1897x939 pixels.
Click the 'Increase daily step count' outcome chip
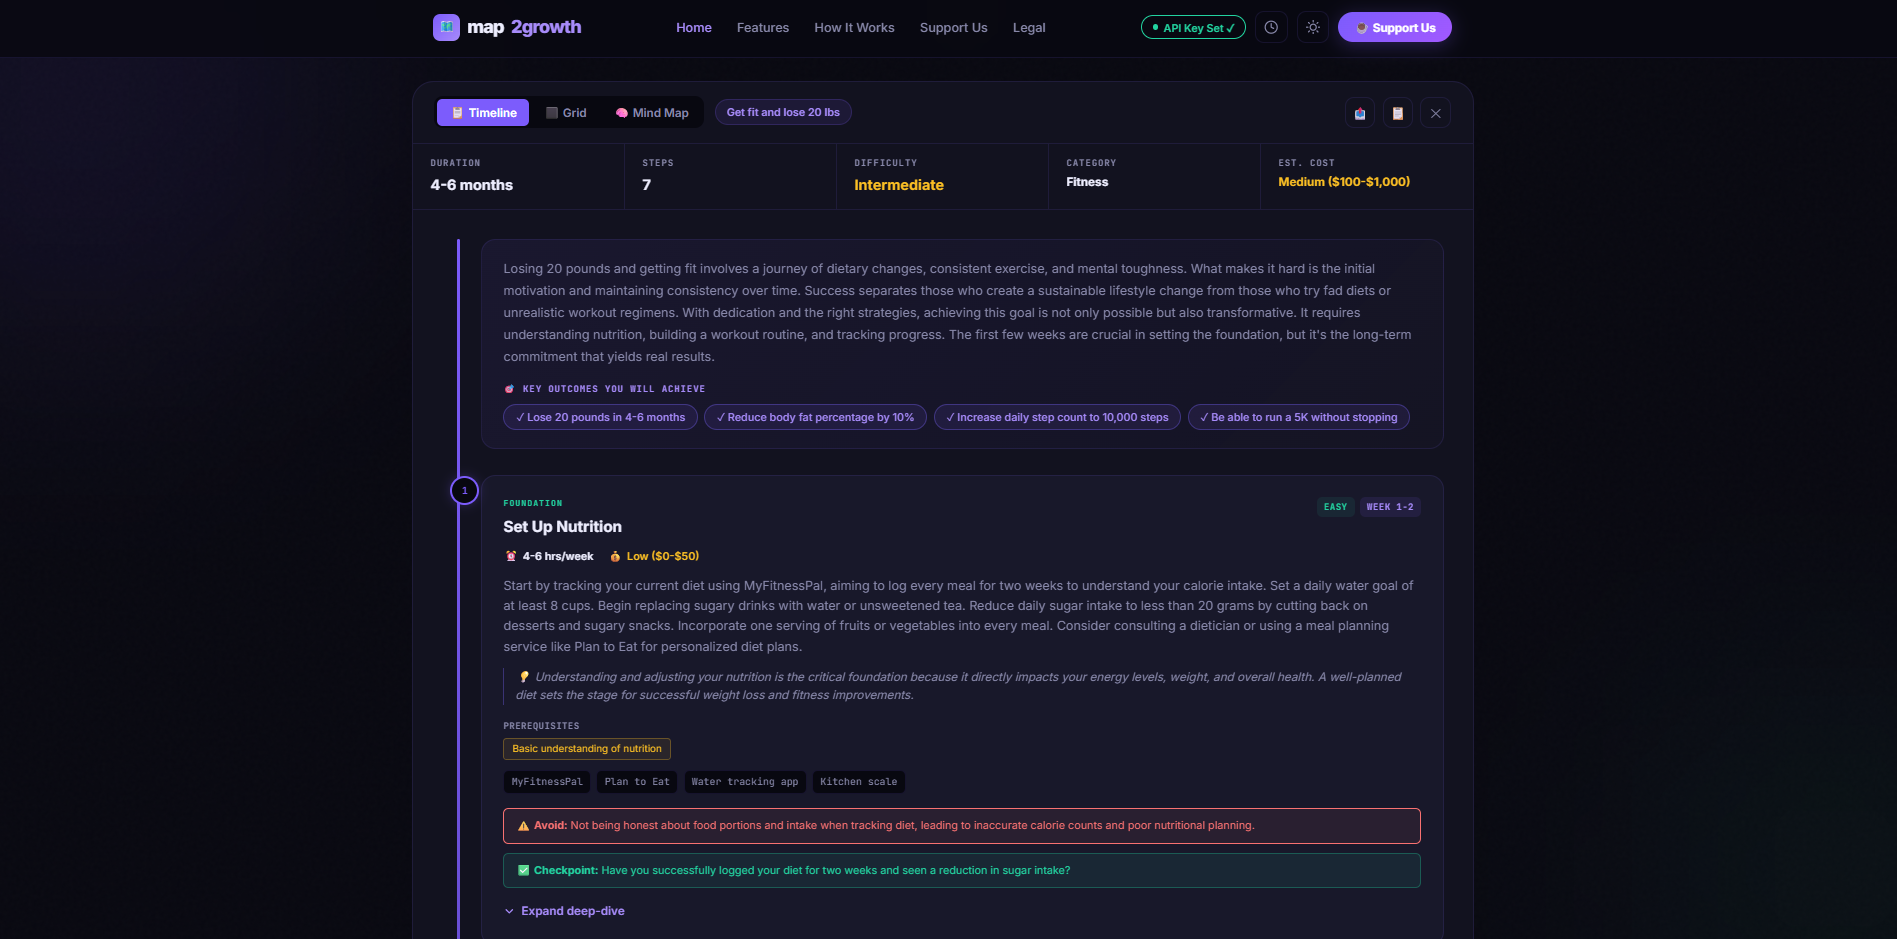click(1057, 417)
